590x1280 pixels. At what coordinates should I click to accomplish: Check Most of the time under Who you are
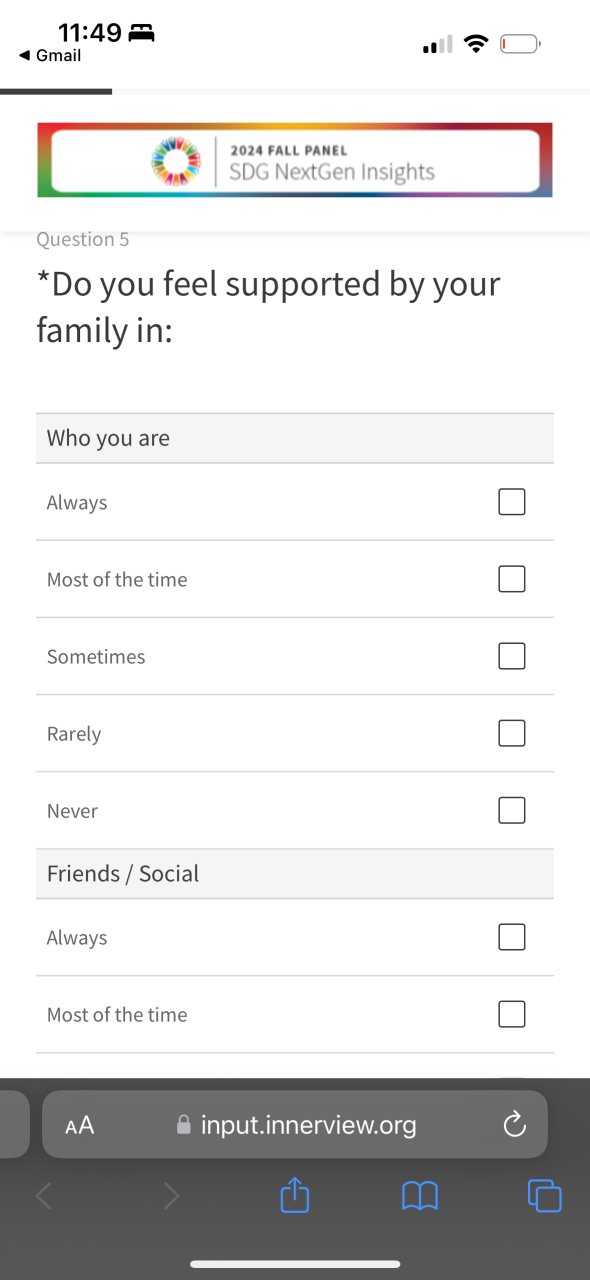pos(512,579)
